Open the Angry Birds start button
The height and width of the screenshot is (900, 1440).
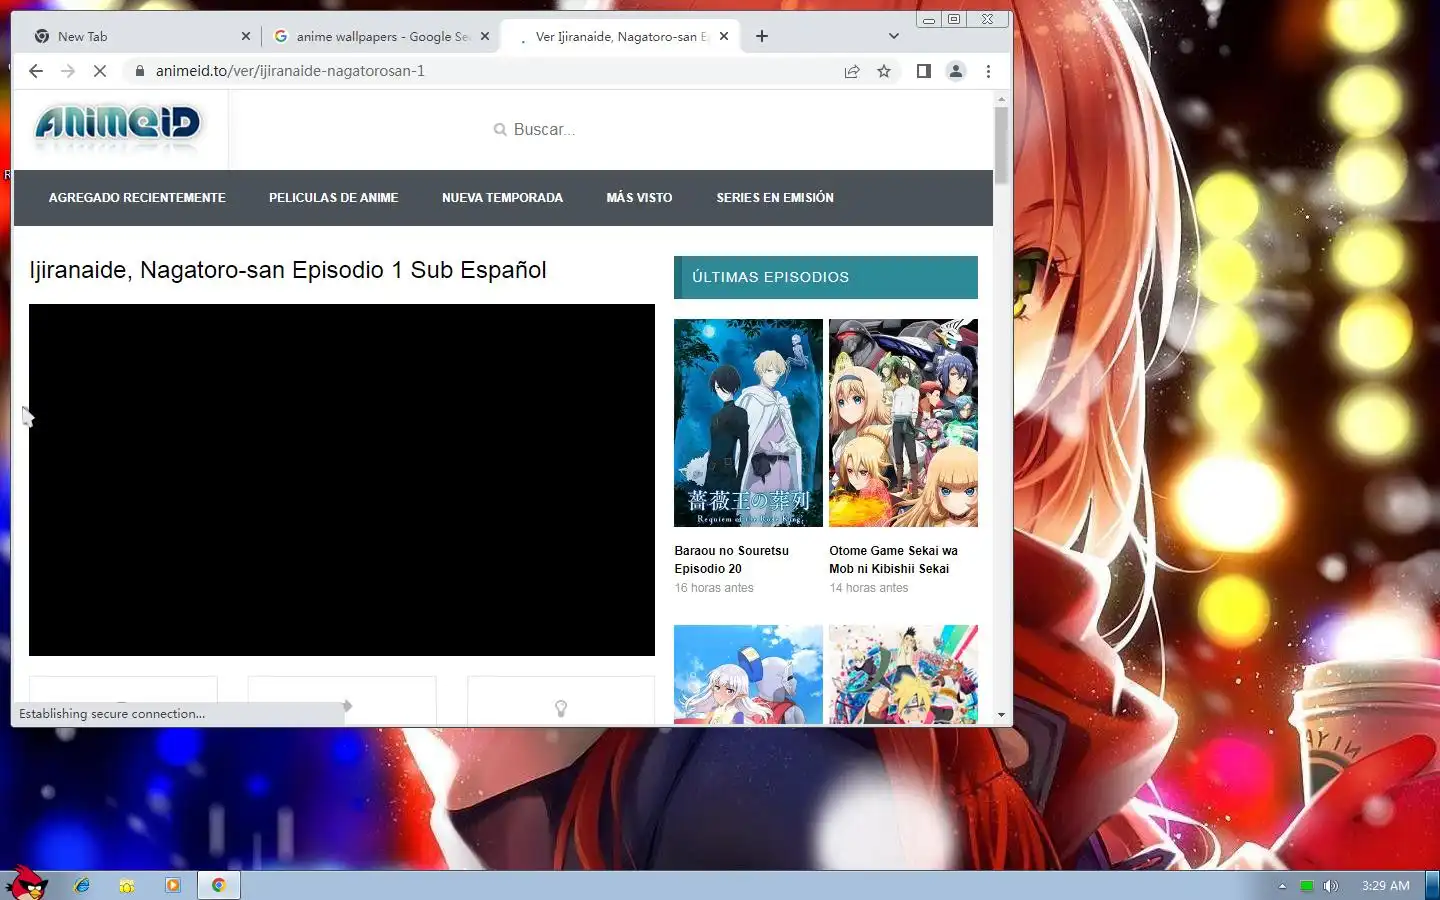pos(26,883)
